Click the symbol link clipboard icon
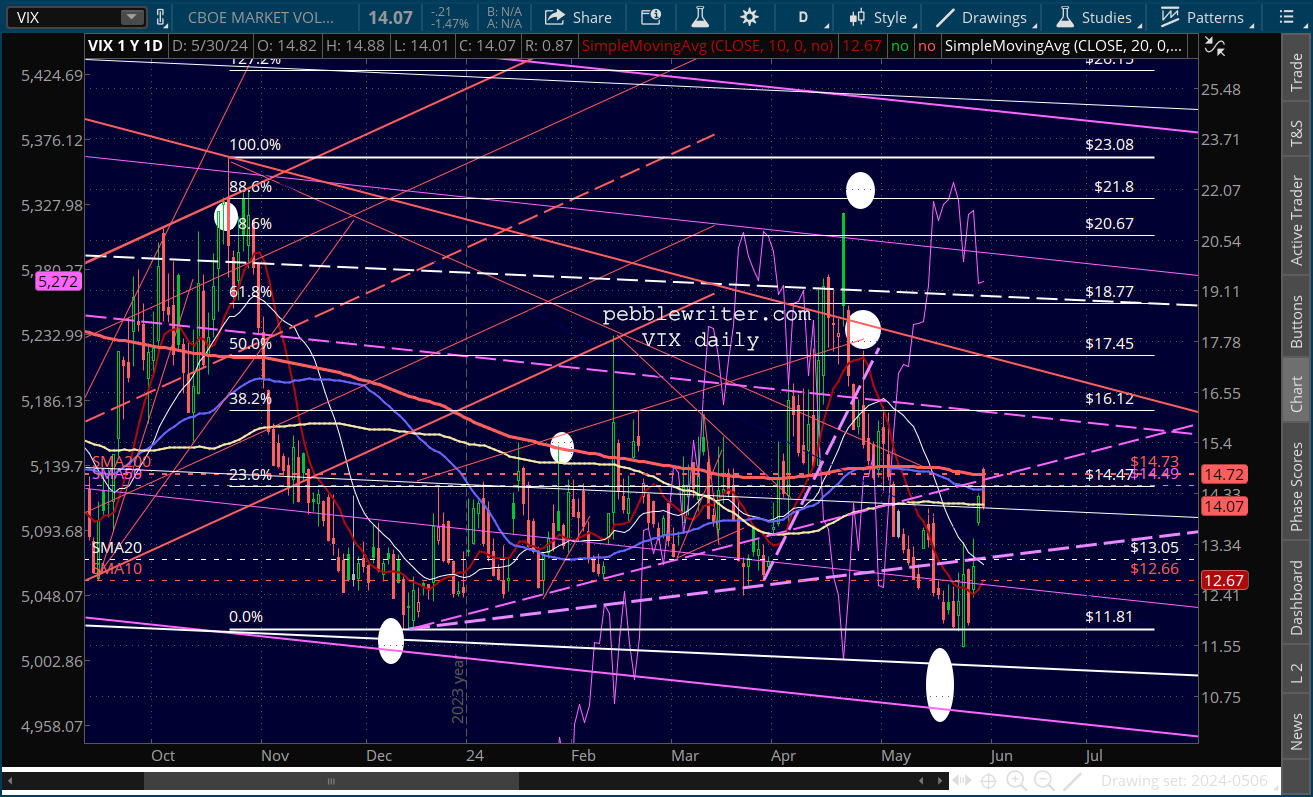 pos(161,17)
